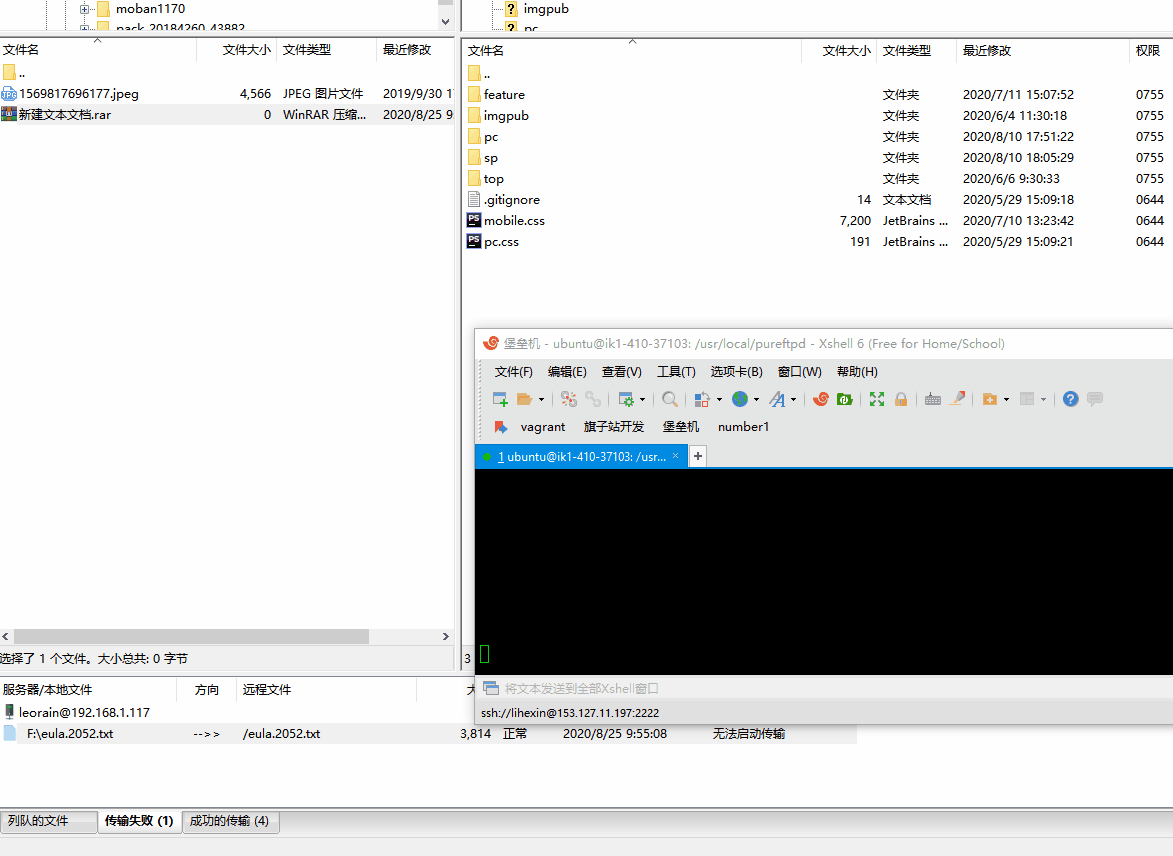This screenshot has width=1173, height=856.
Task: Click the keyboard key mapping icon
Action: (x=933, y=400)
